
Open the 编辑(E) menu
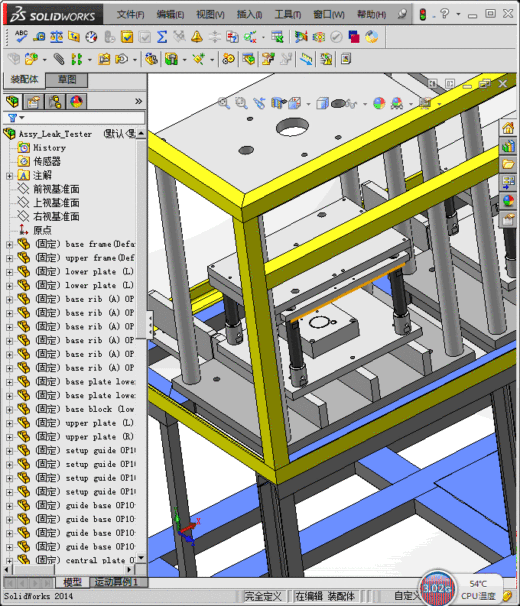[170, 15]
